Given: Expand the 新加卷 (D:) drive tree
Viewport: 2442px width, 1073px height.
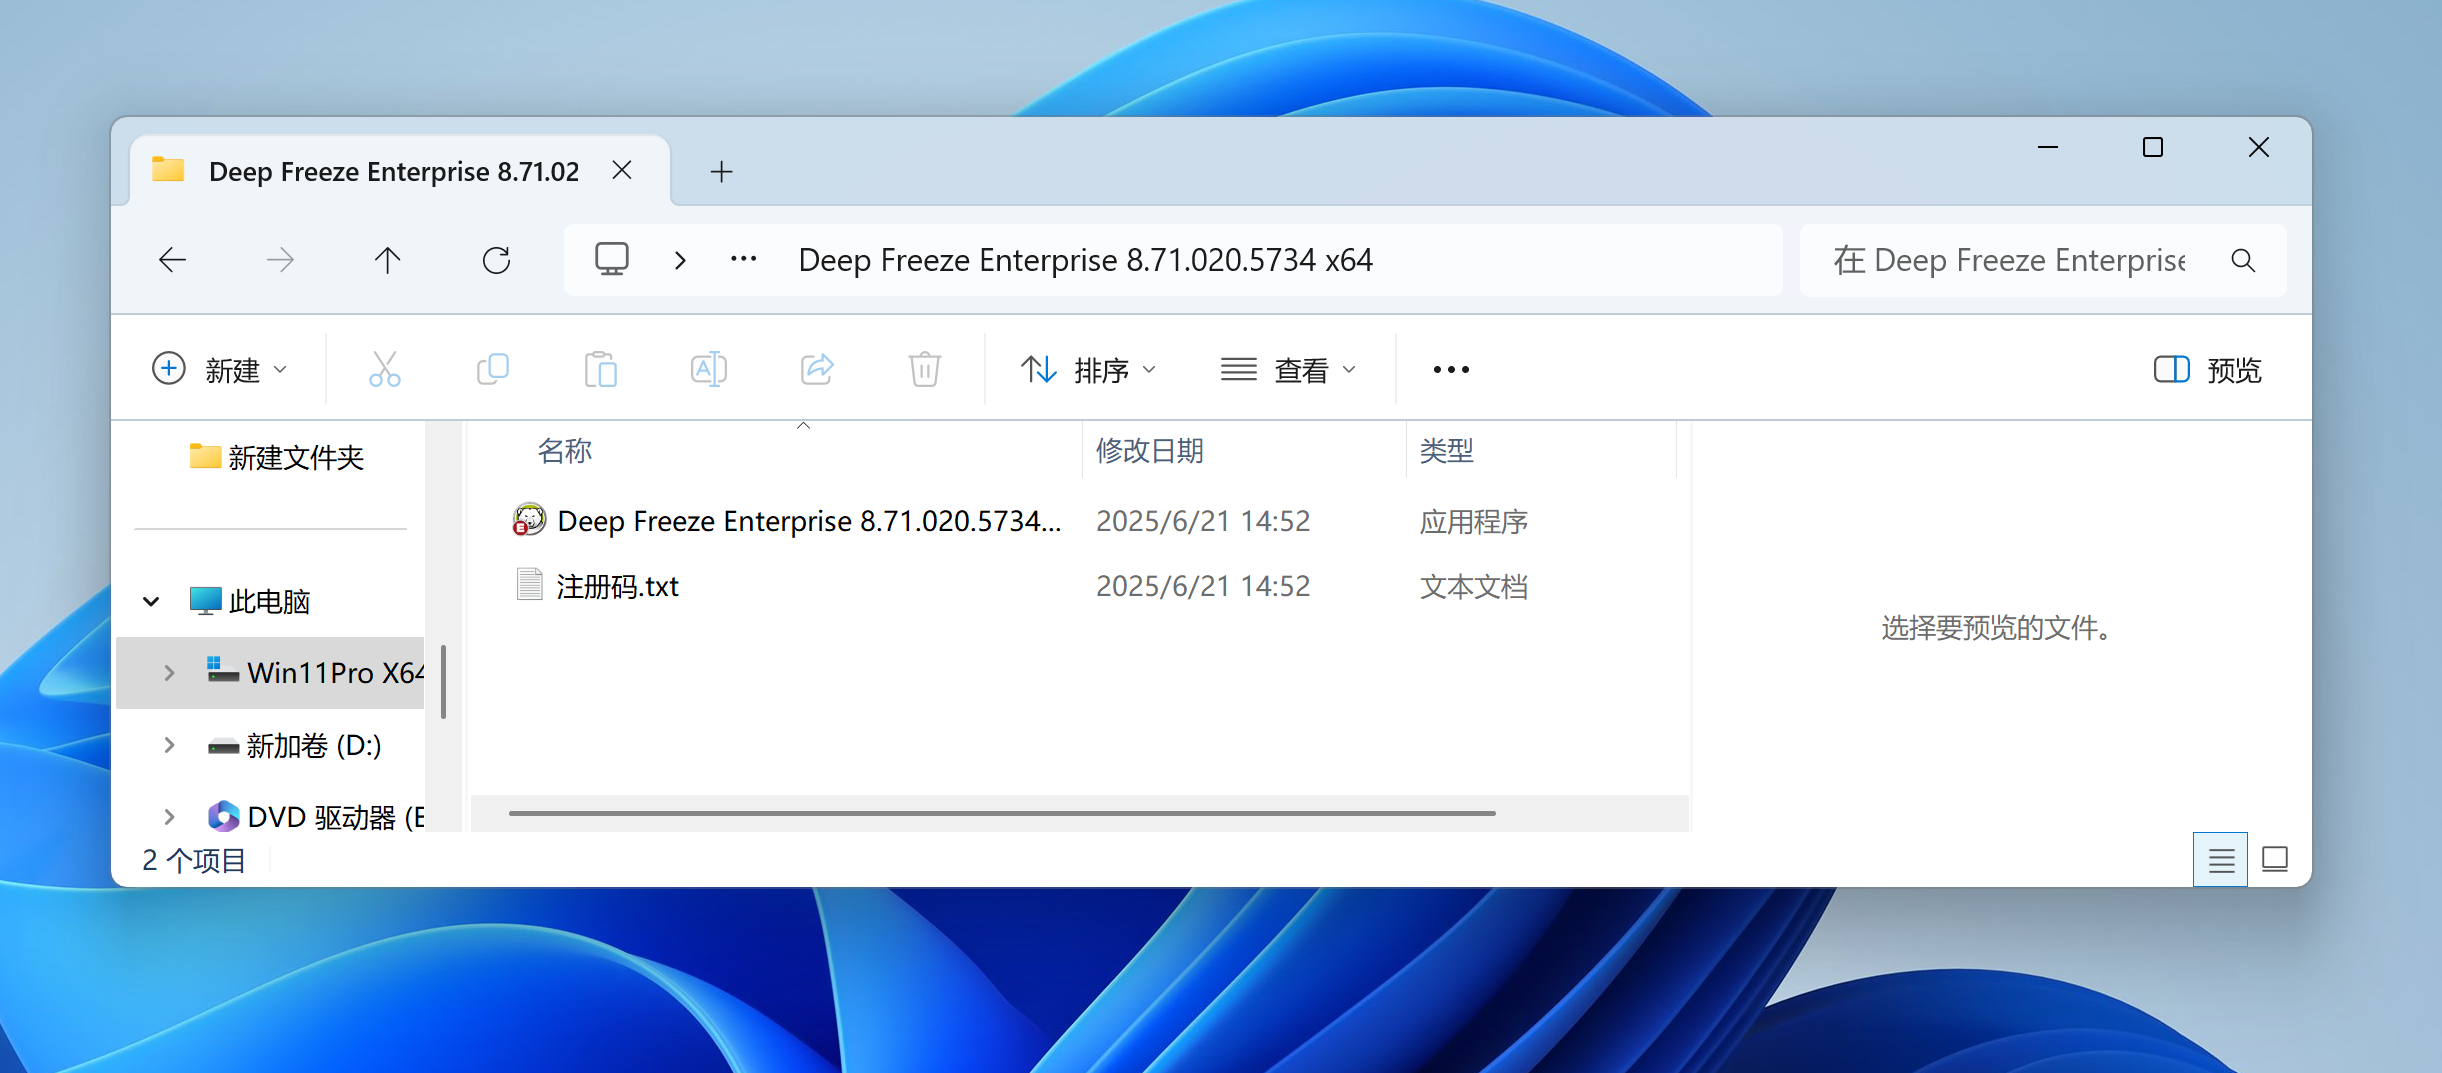Looking at the screenshot, I should pyautogui.click(x=169, y=745).
